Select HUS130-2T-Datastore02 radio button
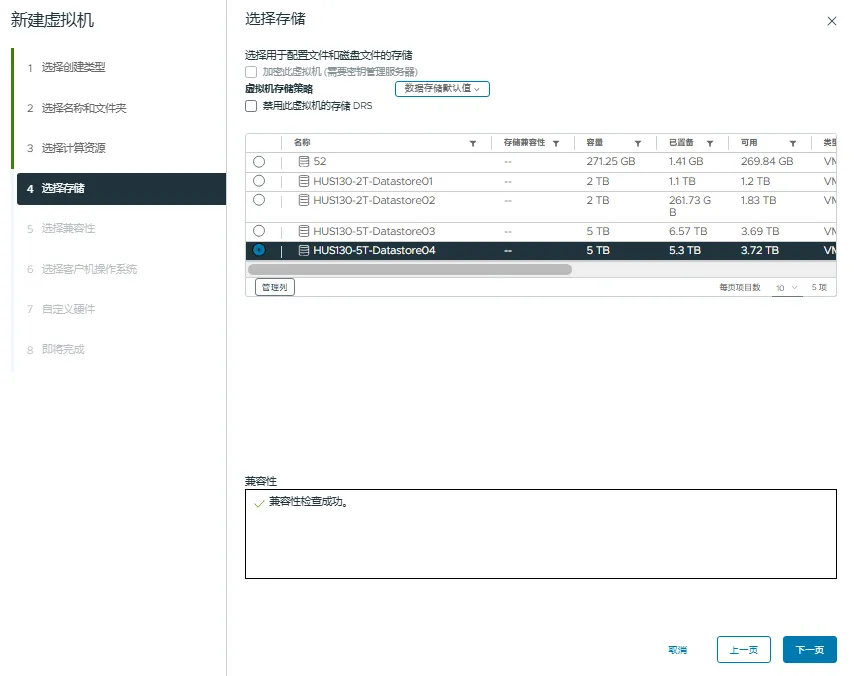This screenshot has height=676, width=854. pyautogui.click(x=259, y=200)
